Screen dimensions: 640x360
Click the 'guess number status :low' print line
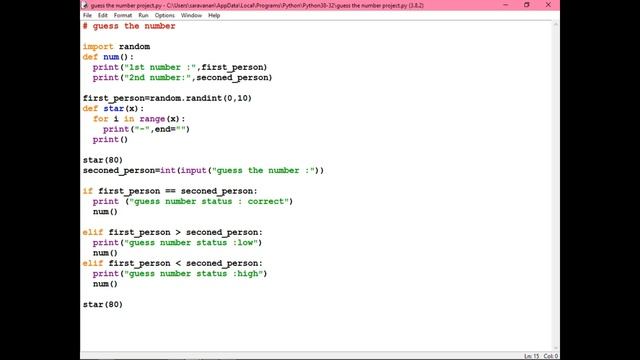(177, 242)
